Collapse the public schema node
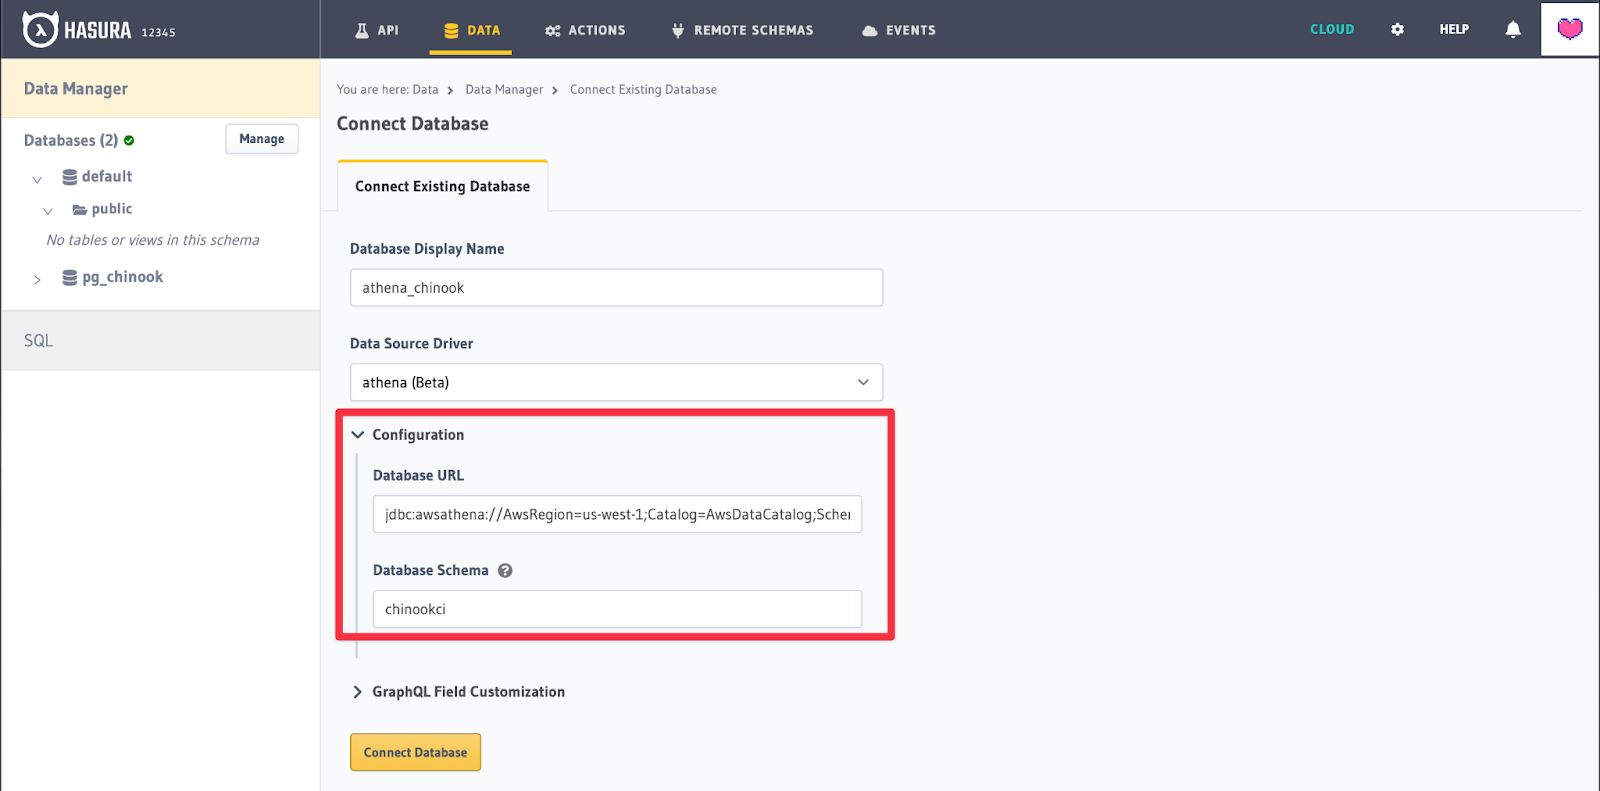 [48, 212]
